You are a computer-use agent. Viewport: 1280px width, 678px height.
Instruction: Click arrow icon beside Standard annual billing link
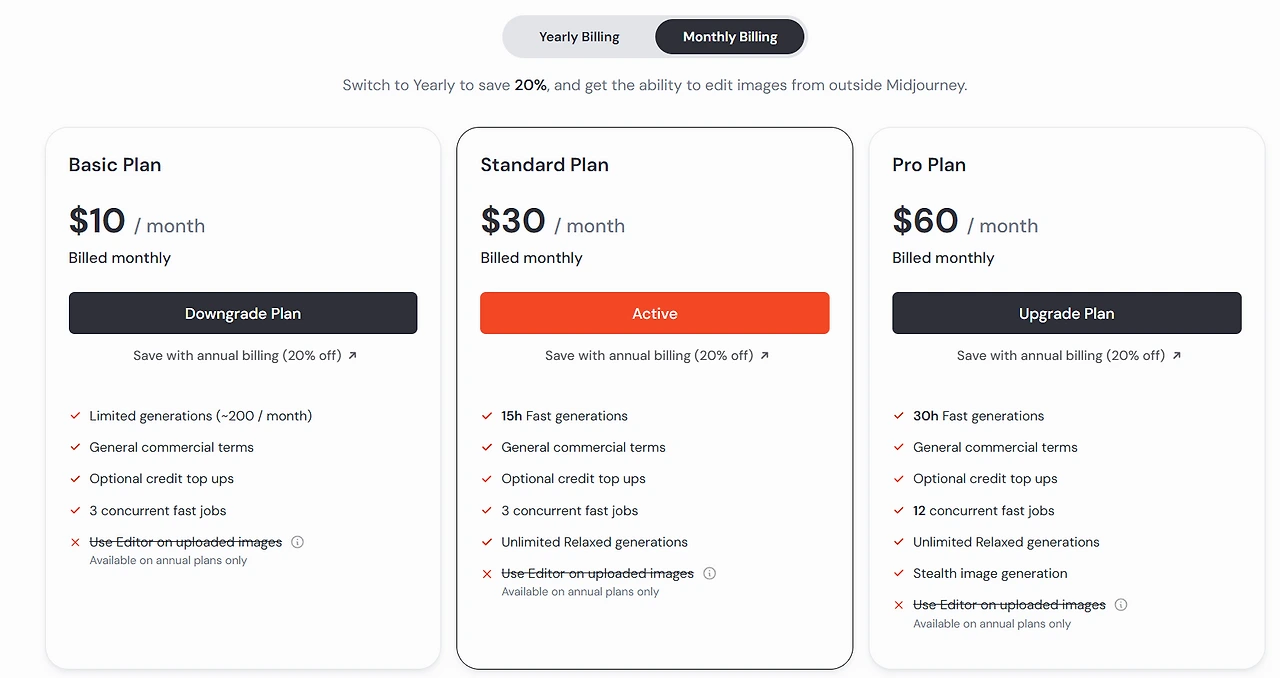764,355
